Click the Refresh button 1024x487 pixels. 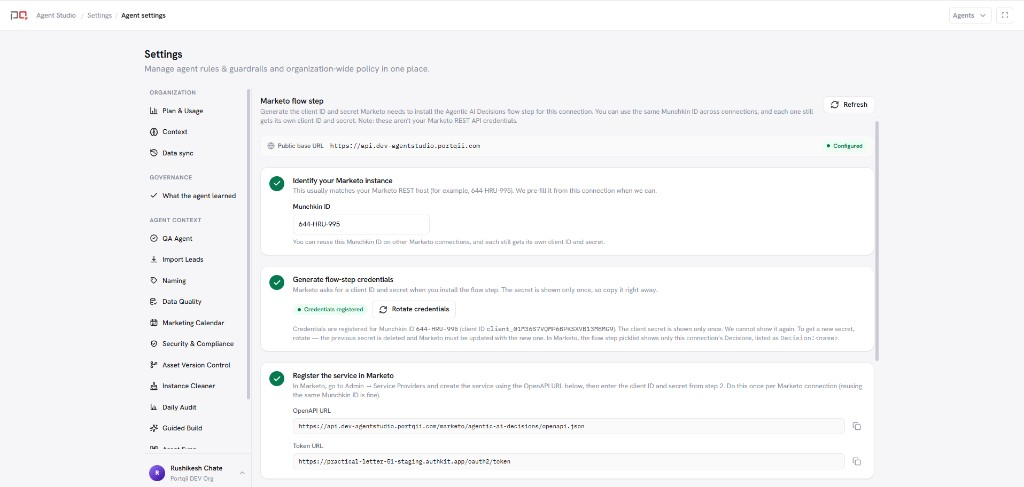pos(848,104)
